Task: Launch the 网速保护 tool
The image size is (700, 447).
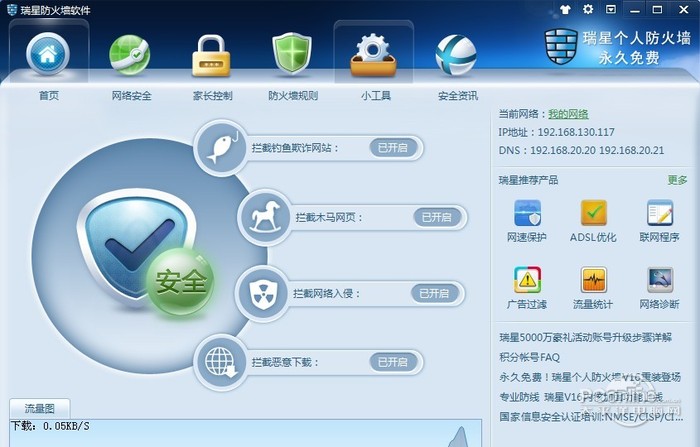Action: coord(527,213)
